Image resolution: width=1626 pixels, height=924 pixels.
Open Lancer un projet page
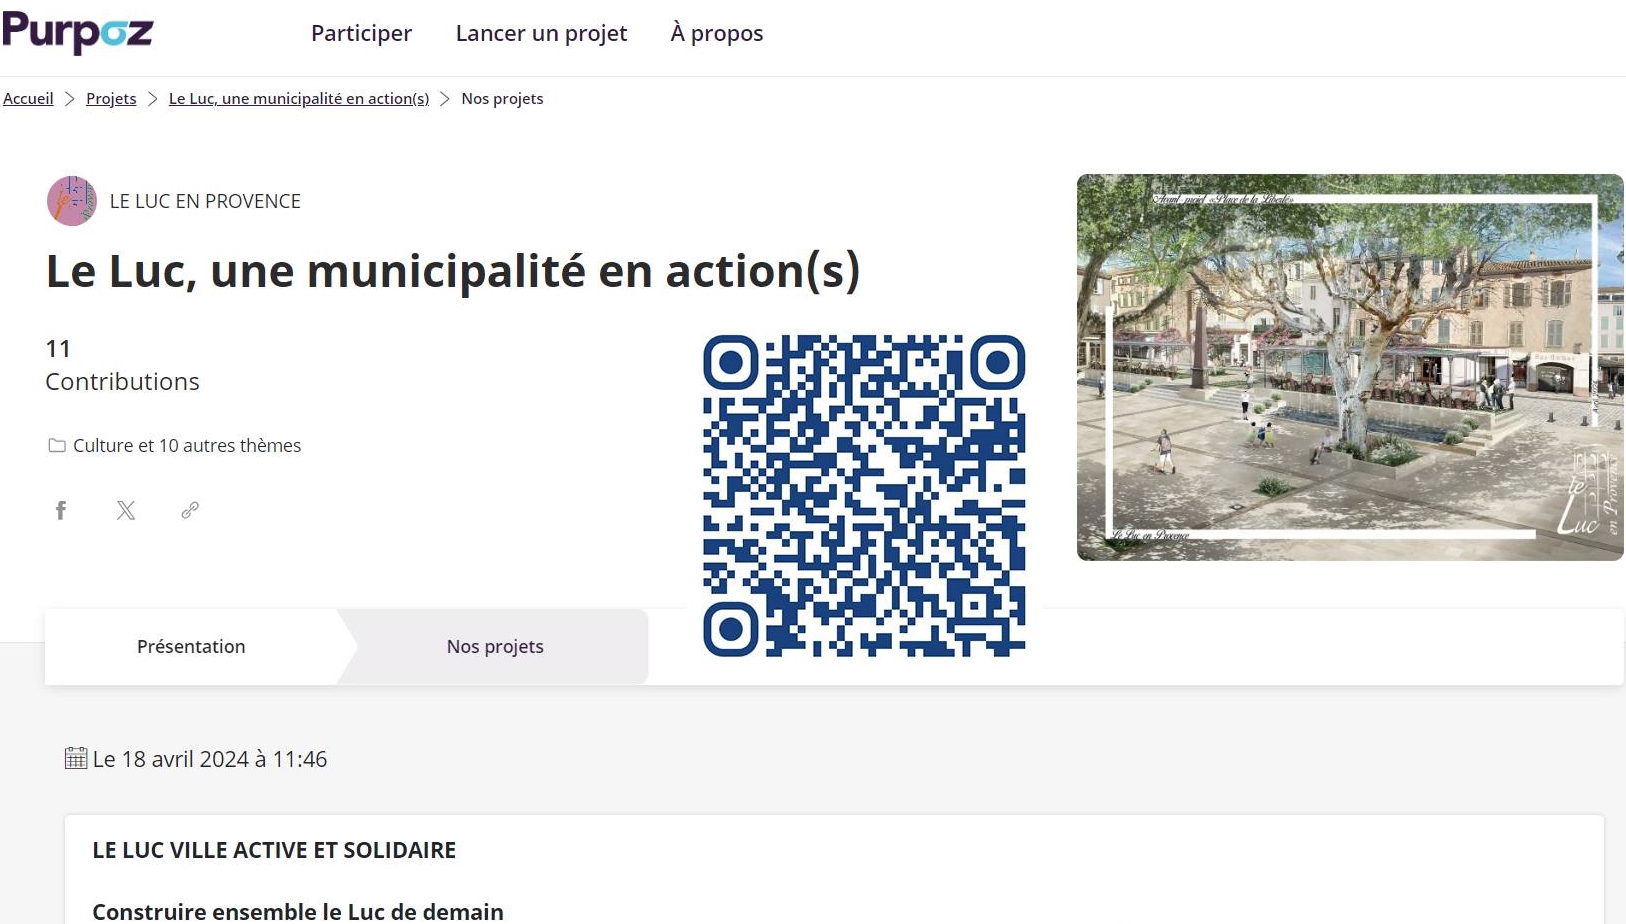(x=541, y=33)
